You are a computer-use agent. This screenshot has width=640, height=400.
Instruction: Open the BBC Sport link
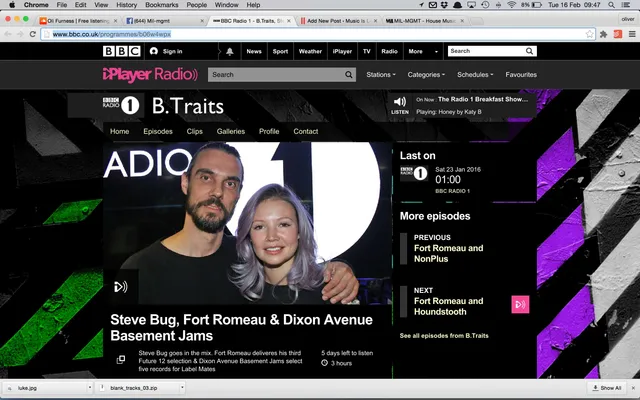pyautogui.click(x=280, y=51)
